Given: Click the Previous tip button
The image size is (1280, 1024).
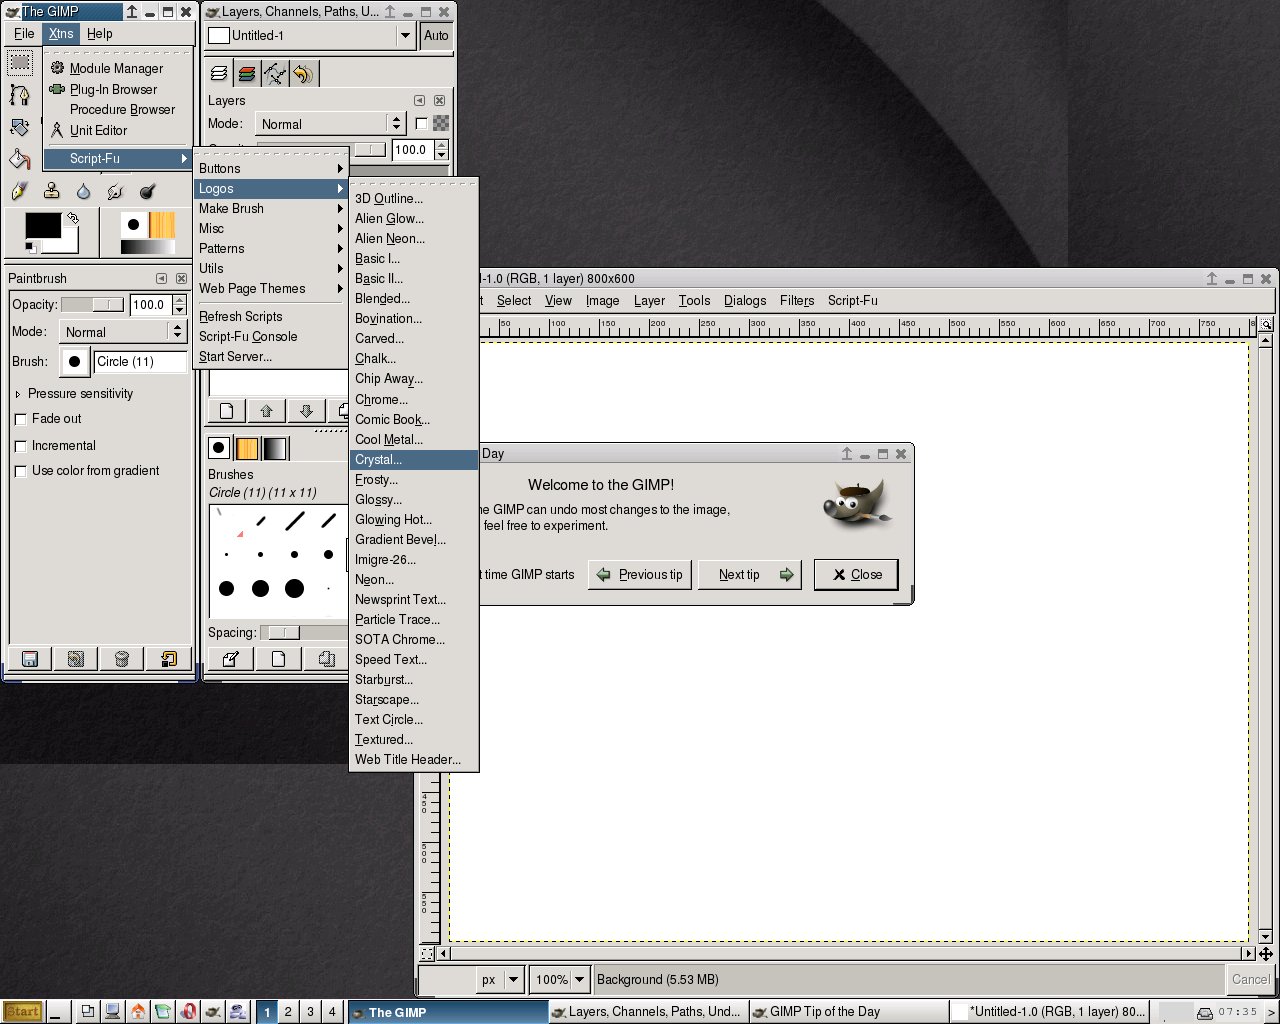Looking at the screenshot, I should (640, 575).
